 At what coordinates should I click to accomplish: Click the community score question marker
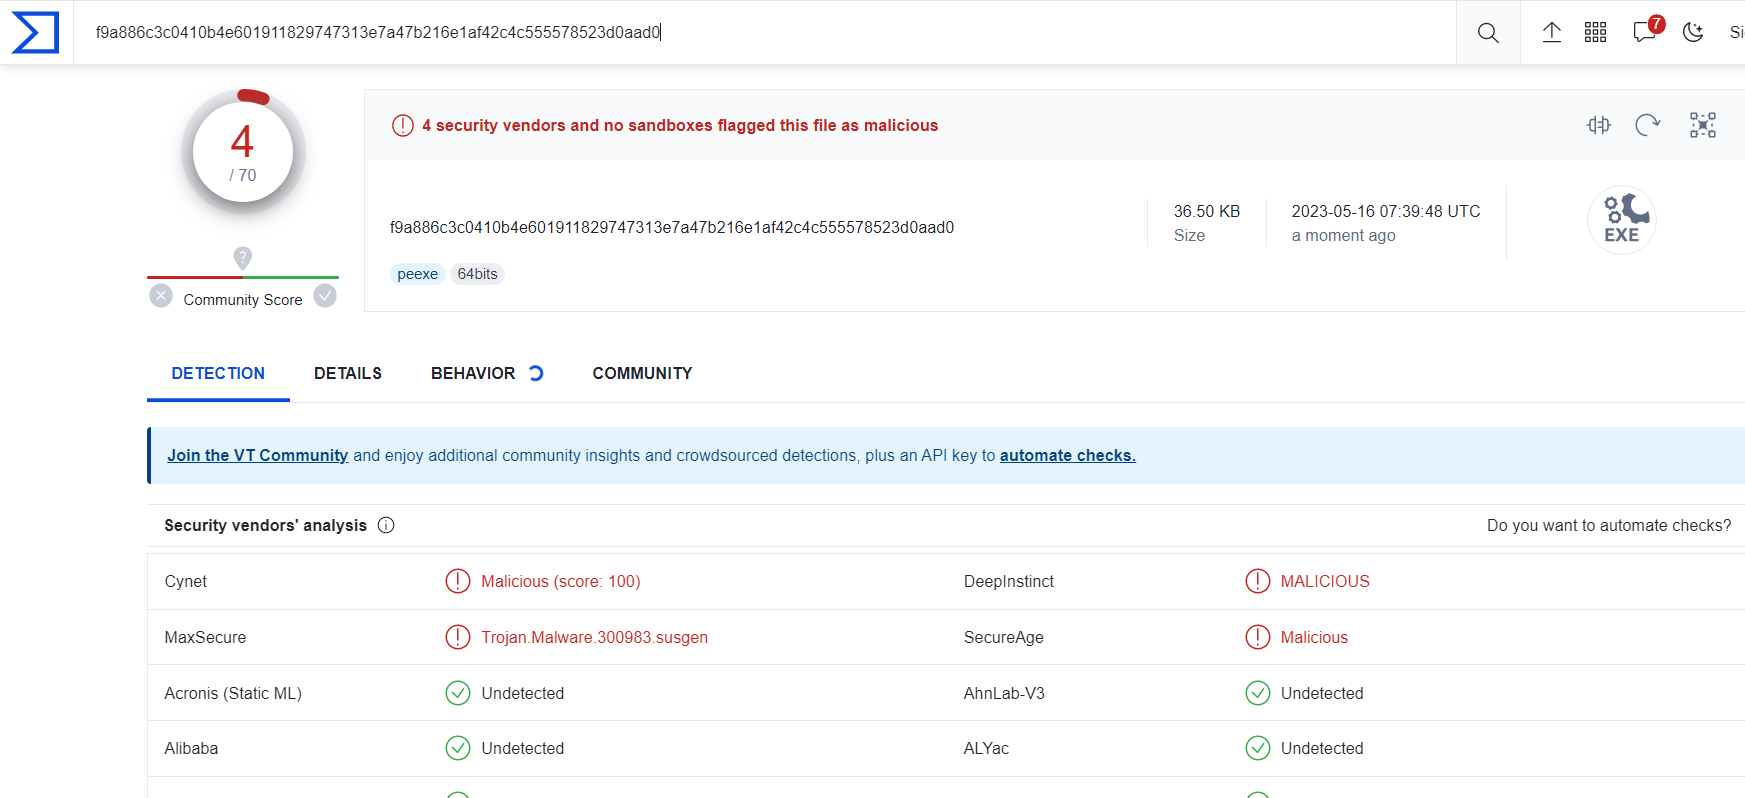(x=242, y=258)
